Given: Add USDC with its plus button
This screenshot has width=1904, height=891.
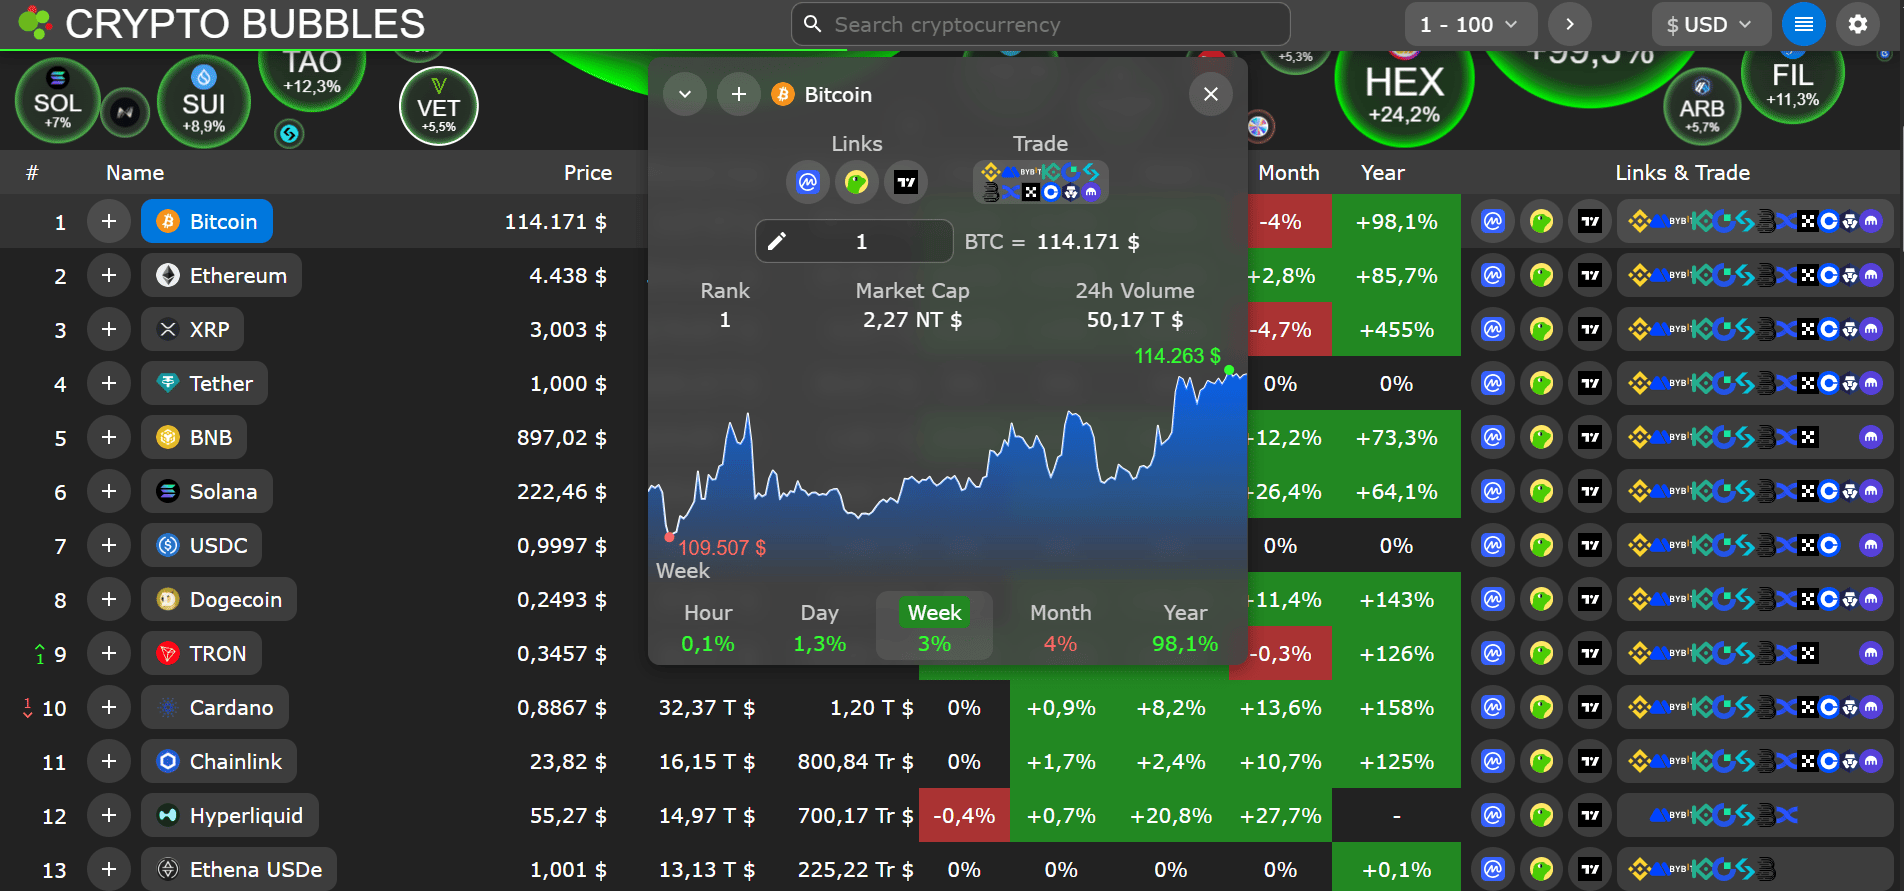Looking at the screenshot, I should coord(109,546).
